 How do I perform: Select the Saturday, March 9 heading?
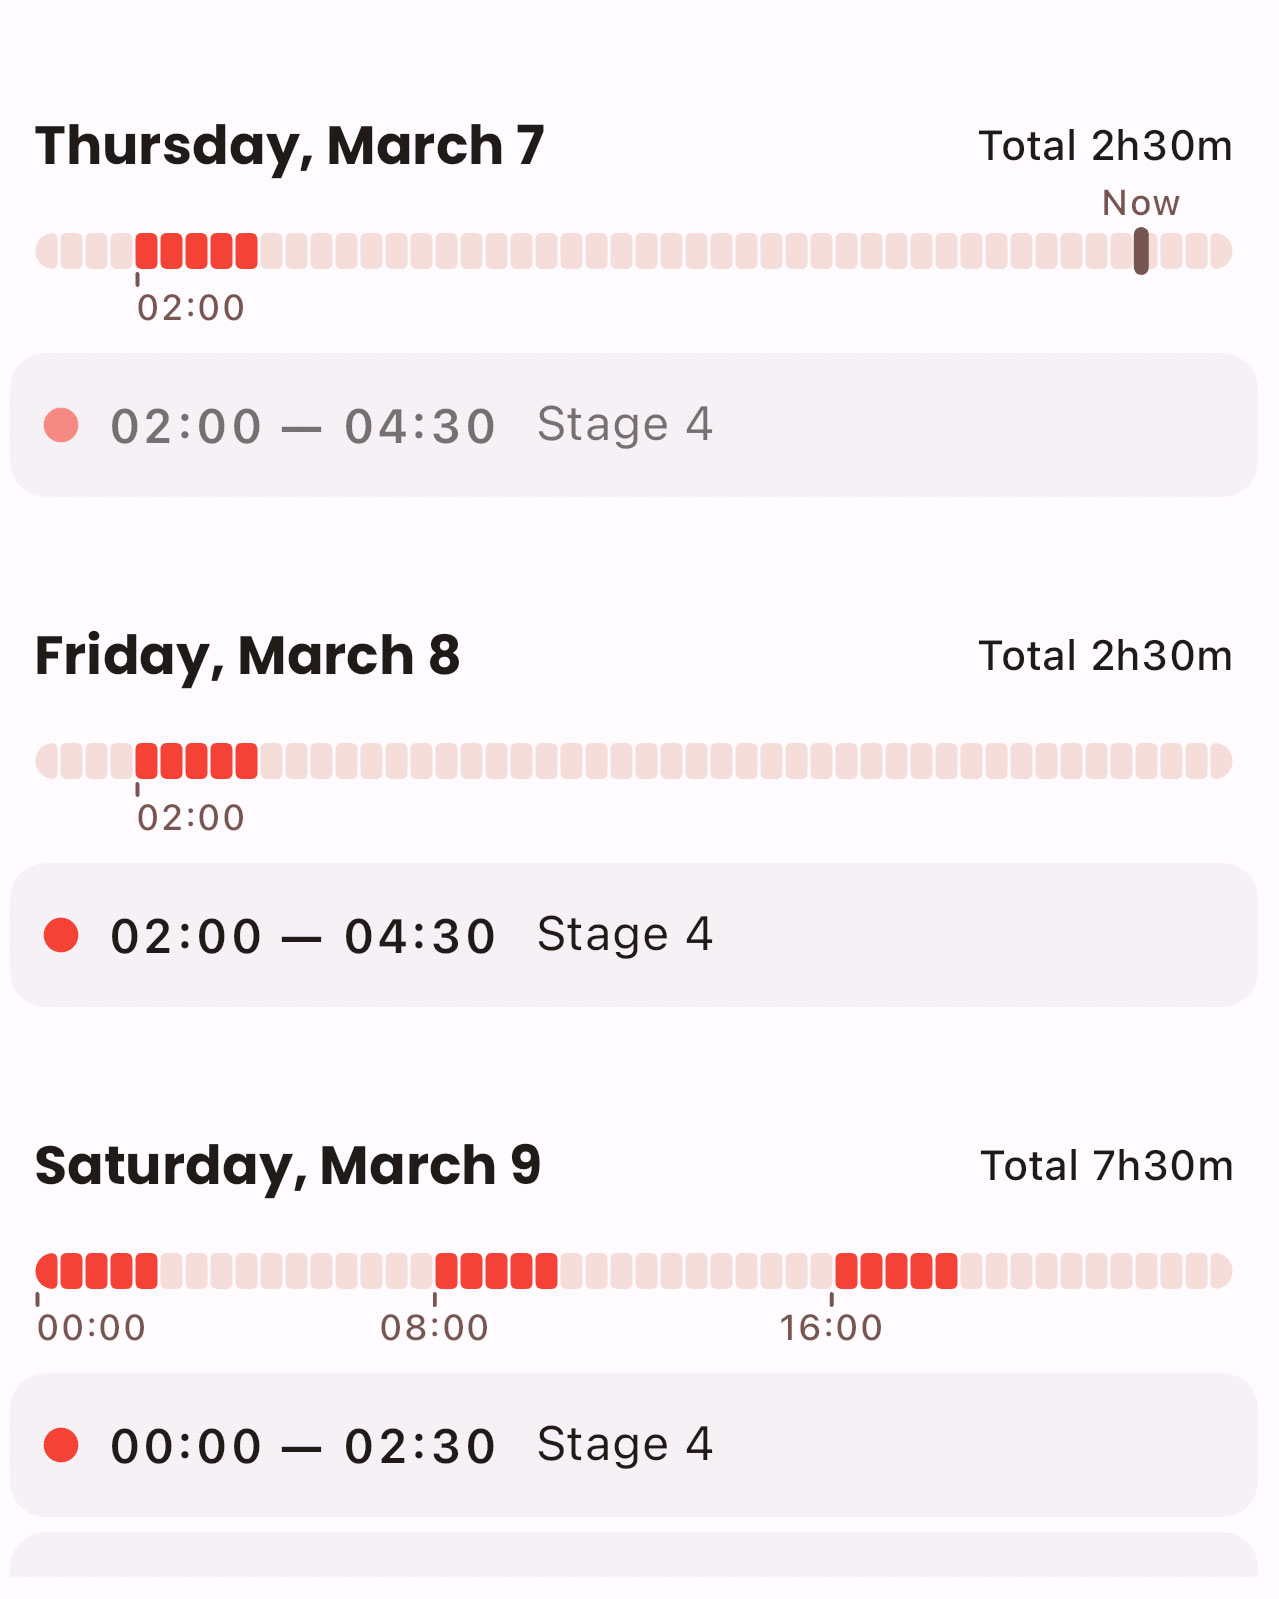click(288, 1166)
